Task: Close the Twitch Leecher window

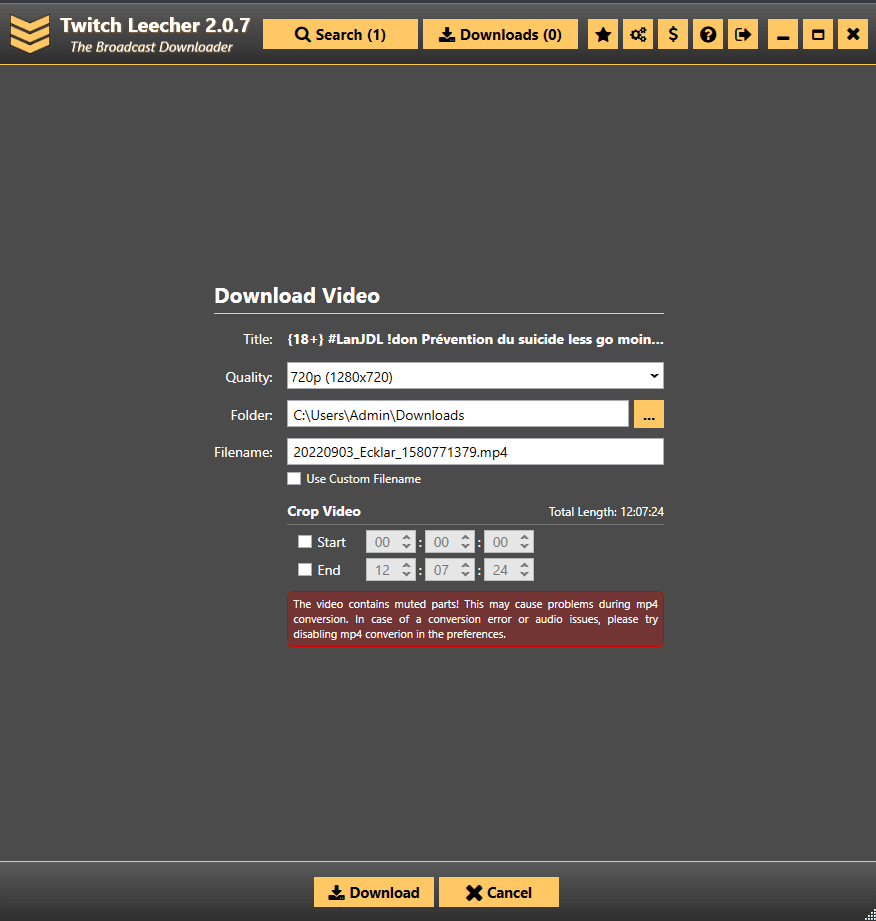Action: point(853,35)
